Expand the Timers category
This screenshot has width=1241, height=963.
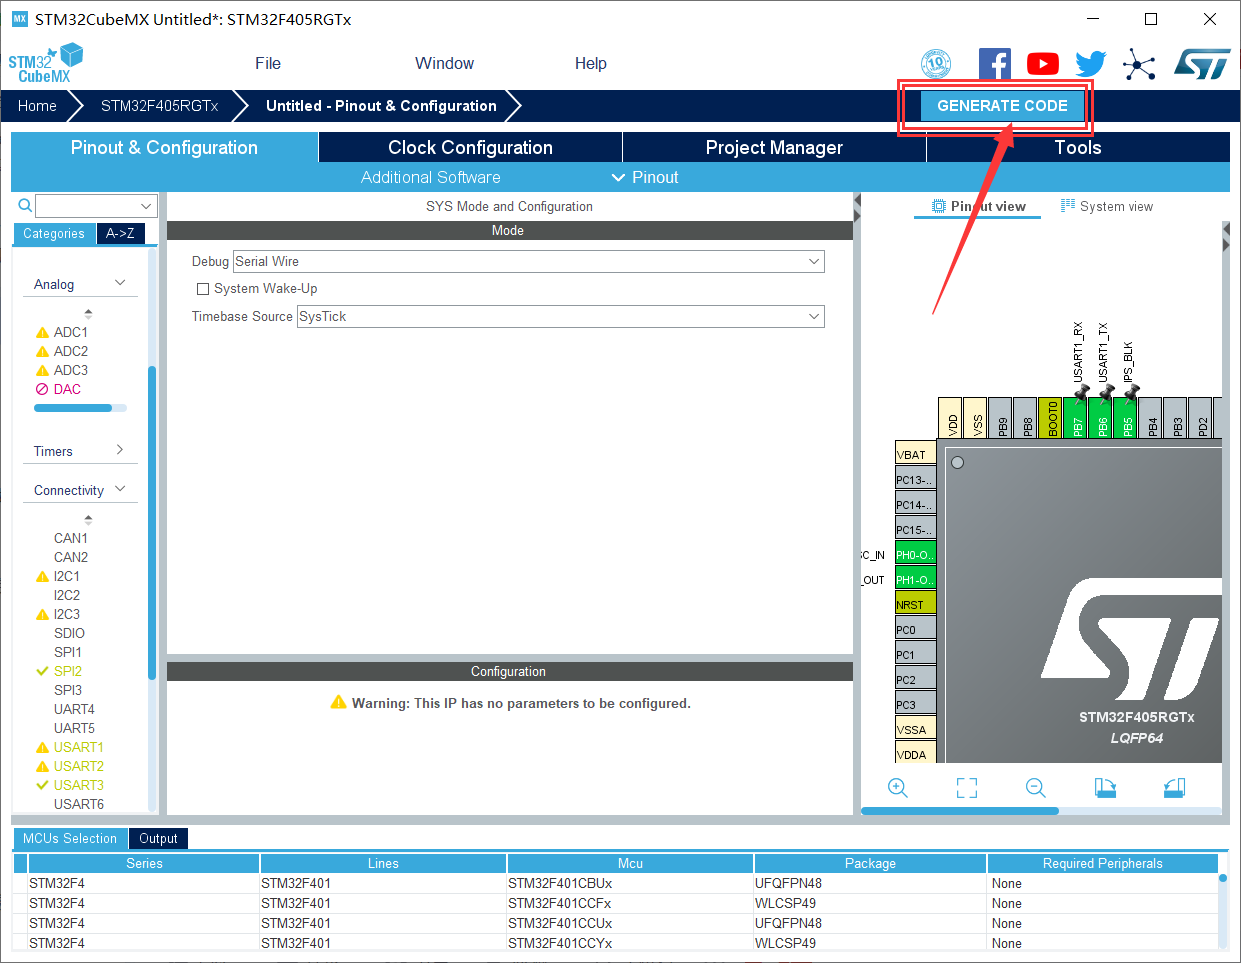120,450
